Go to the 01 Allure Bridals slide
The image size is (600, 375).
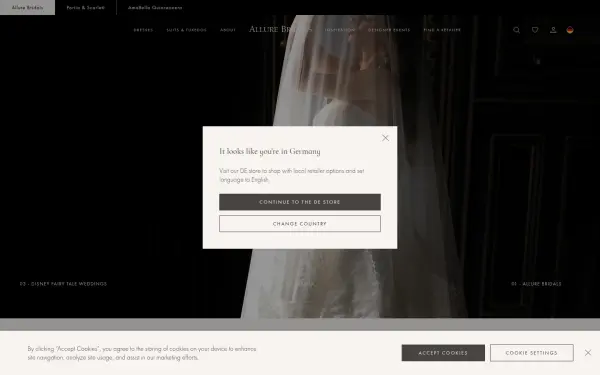(x=536, y=284)
